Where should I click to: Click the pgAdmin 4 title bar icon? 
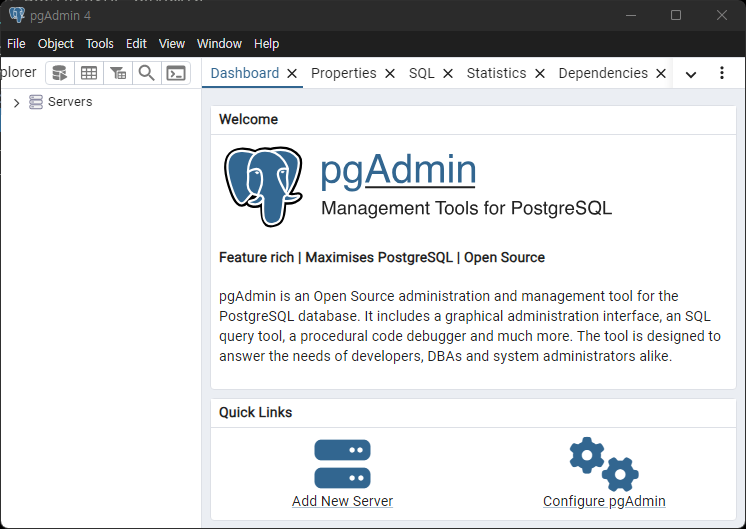tap(17, 15)
